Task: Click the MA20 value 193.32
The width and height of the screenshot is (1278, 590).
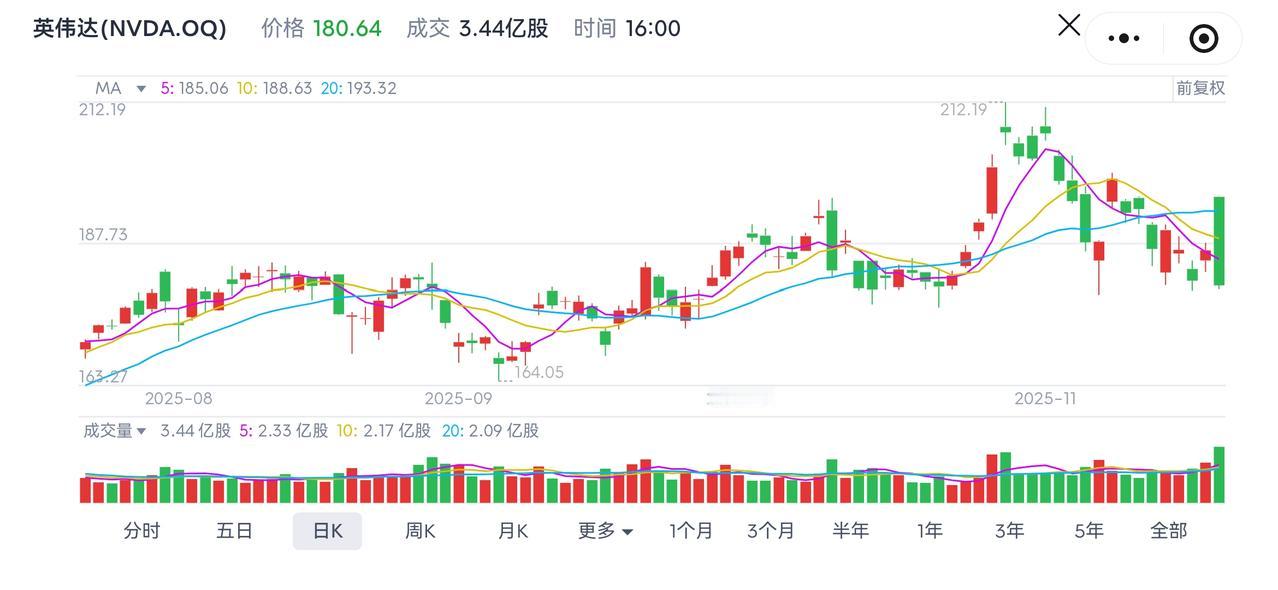Action: 371,88
